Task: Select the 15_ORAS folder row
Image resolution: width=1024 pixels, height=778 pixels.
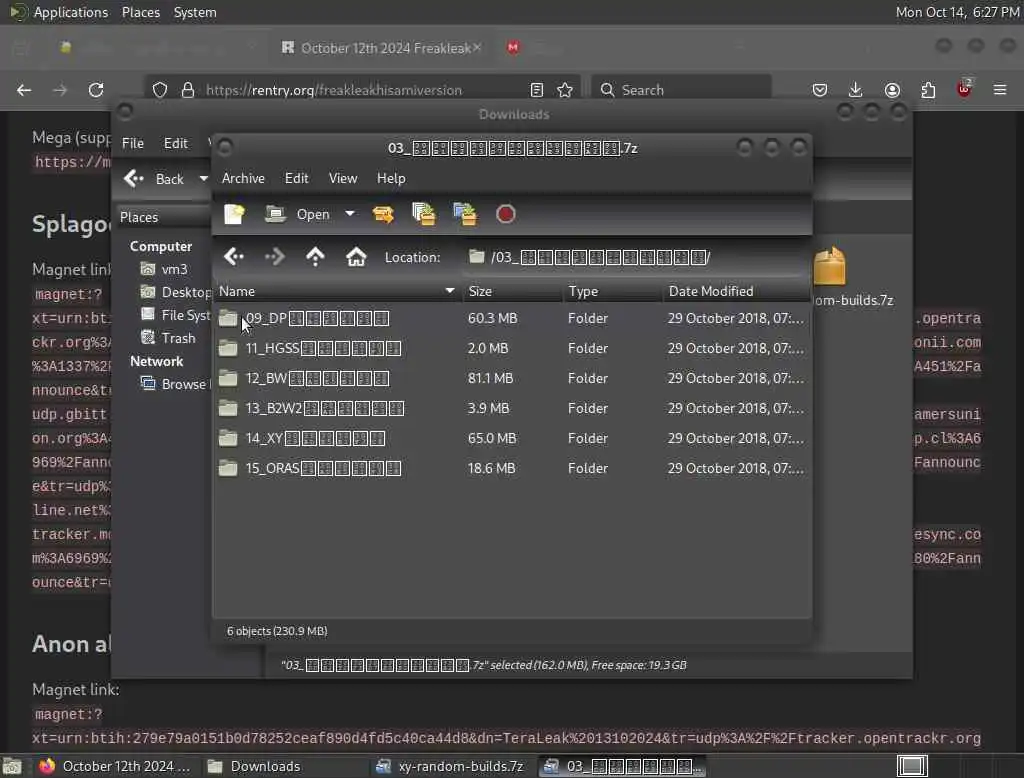Action: (512, 468)
